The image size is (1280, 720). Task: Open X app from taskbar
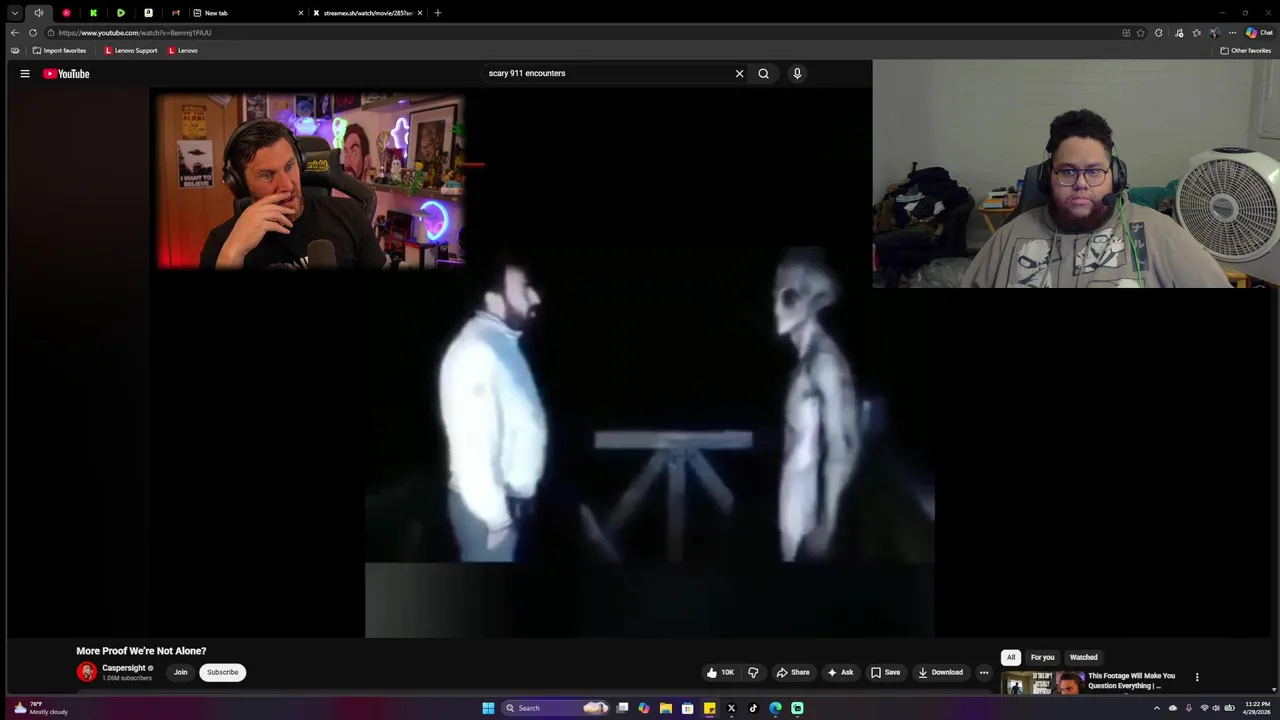tap(731, 708)
